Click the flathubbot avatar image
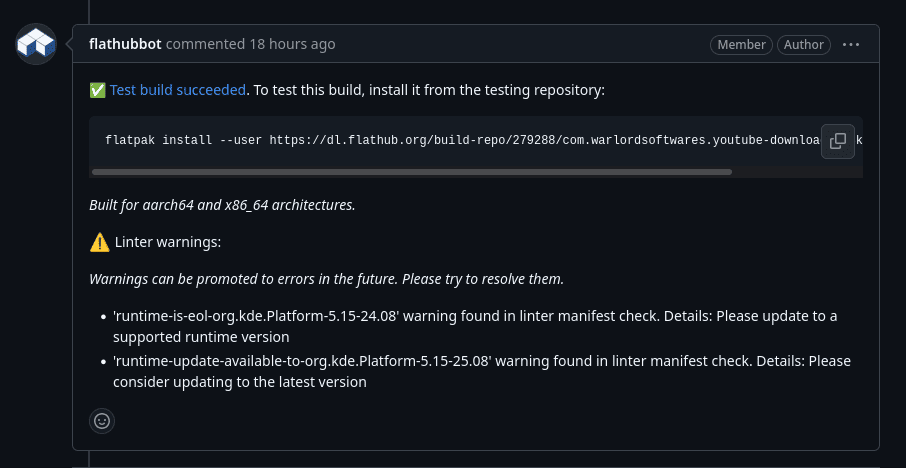906x468 pixels. (36, 45)
